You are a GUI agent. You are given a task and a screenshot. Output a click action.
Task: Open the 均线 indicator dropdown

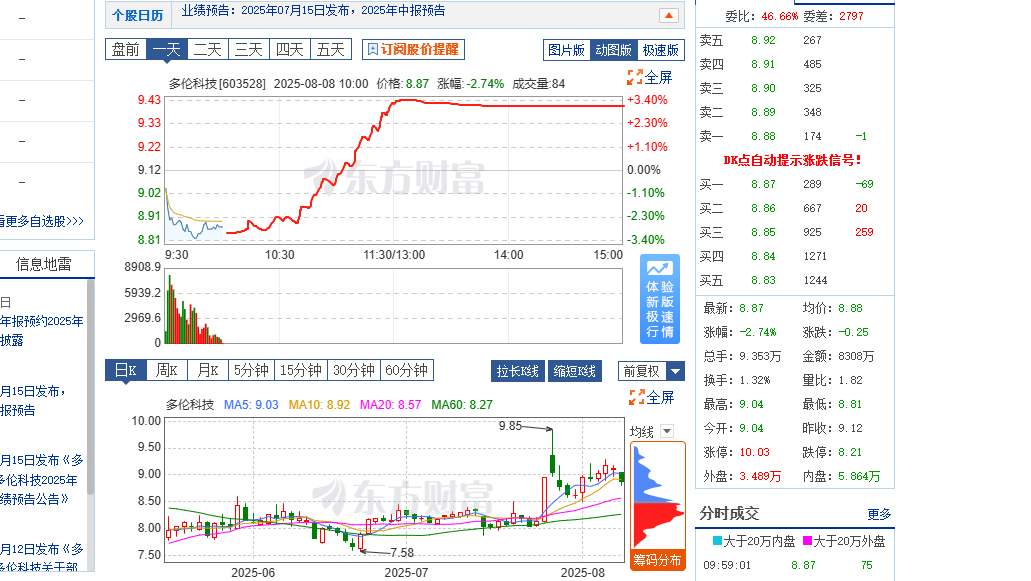pyautogui.click(x=667, y=431)
